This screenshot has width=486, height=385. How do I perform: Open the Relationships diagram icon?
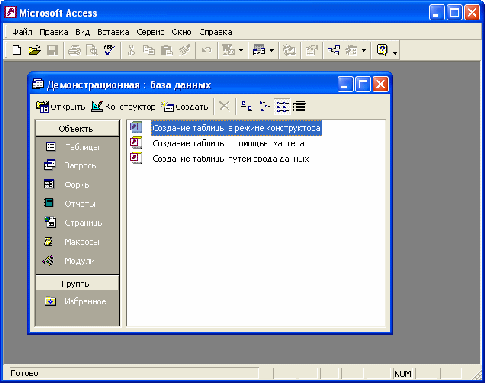(333, 50)
